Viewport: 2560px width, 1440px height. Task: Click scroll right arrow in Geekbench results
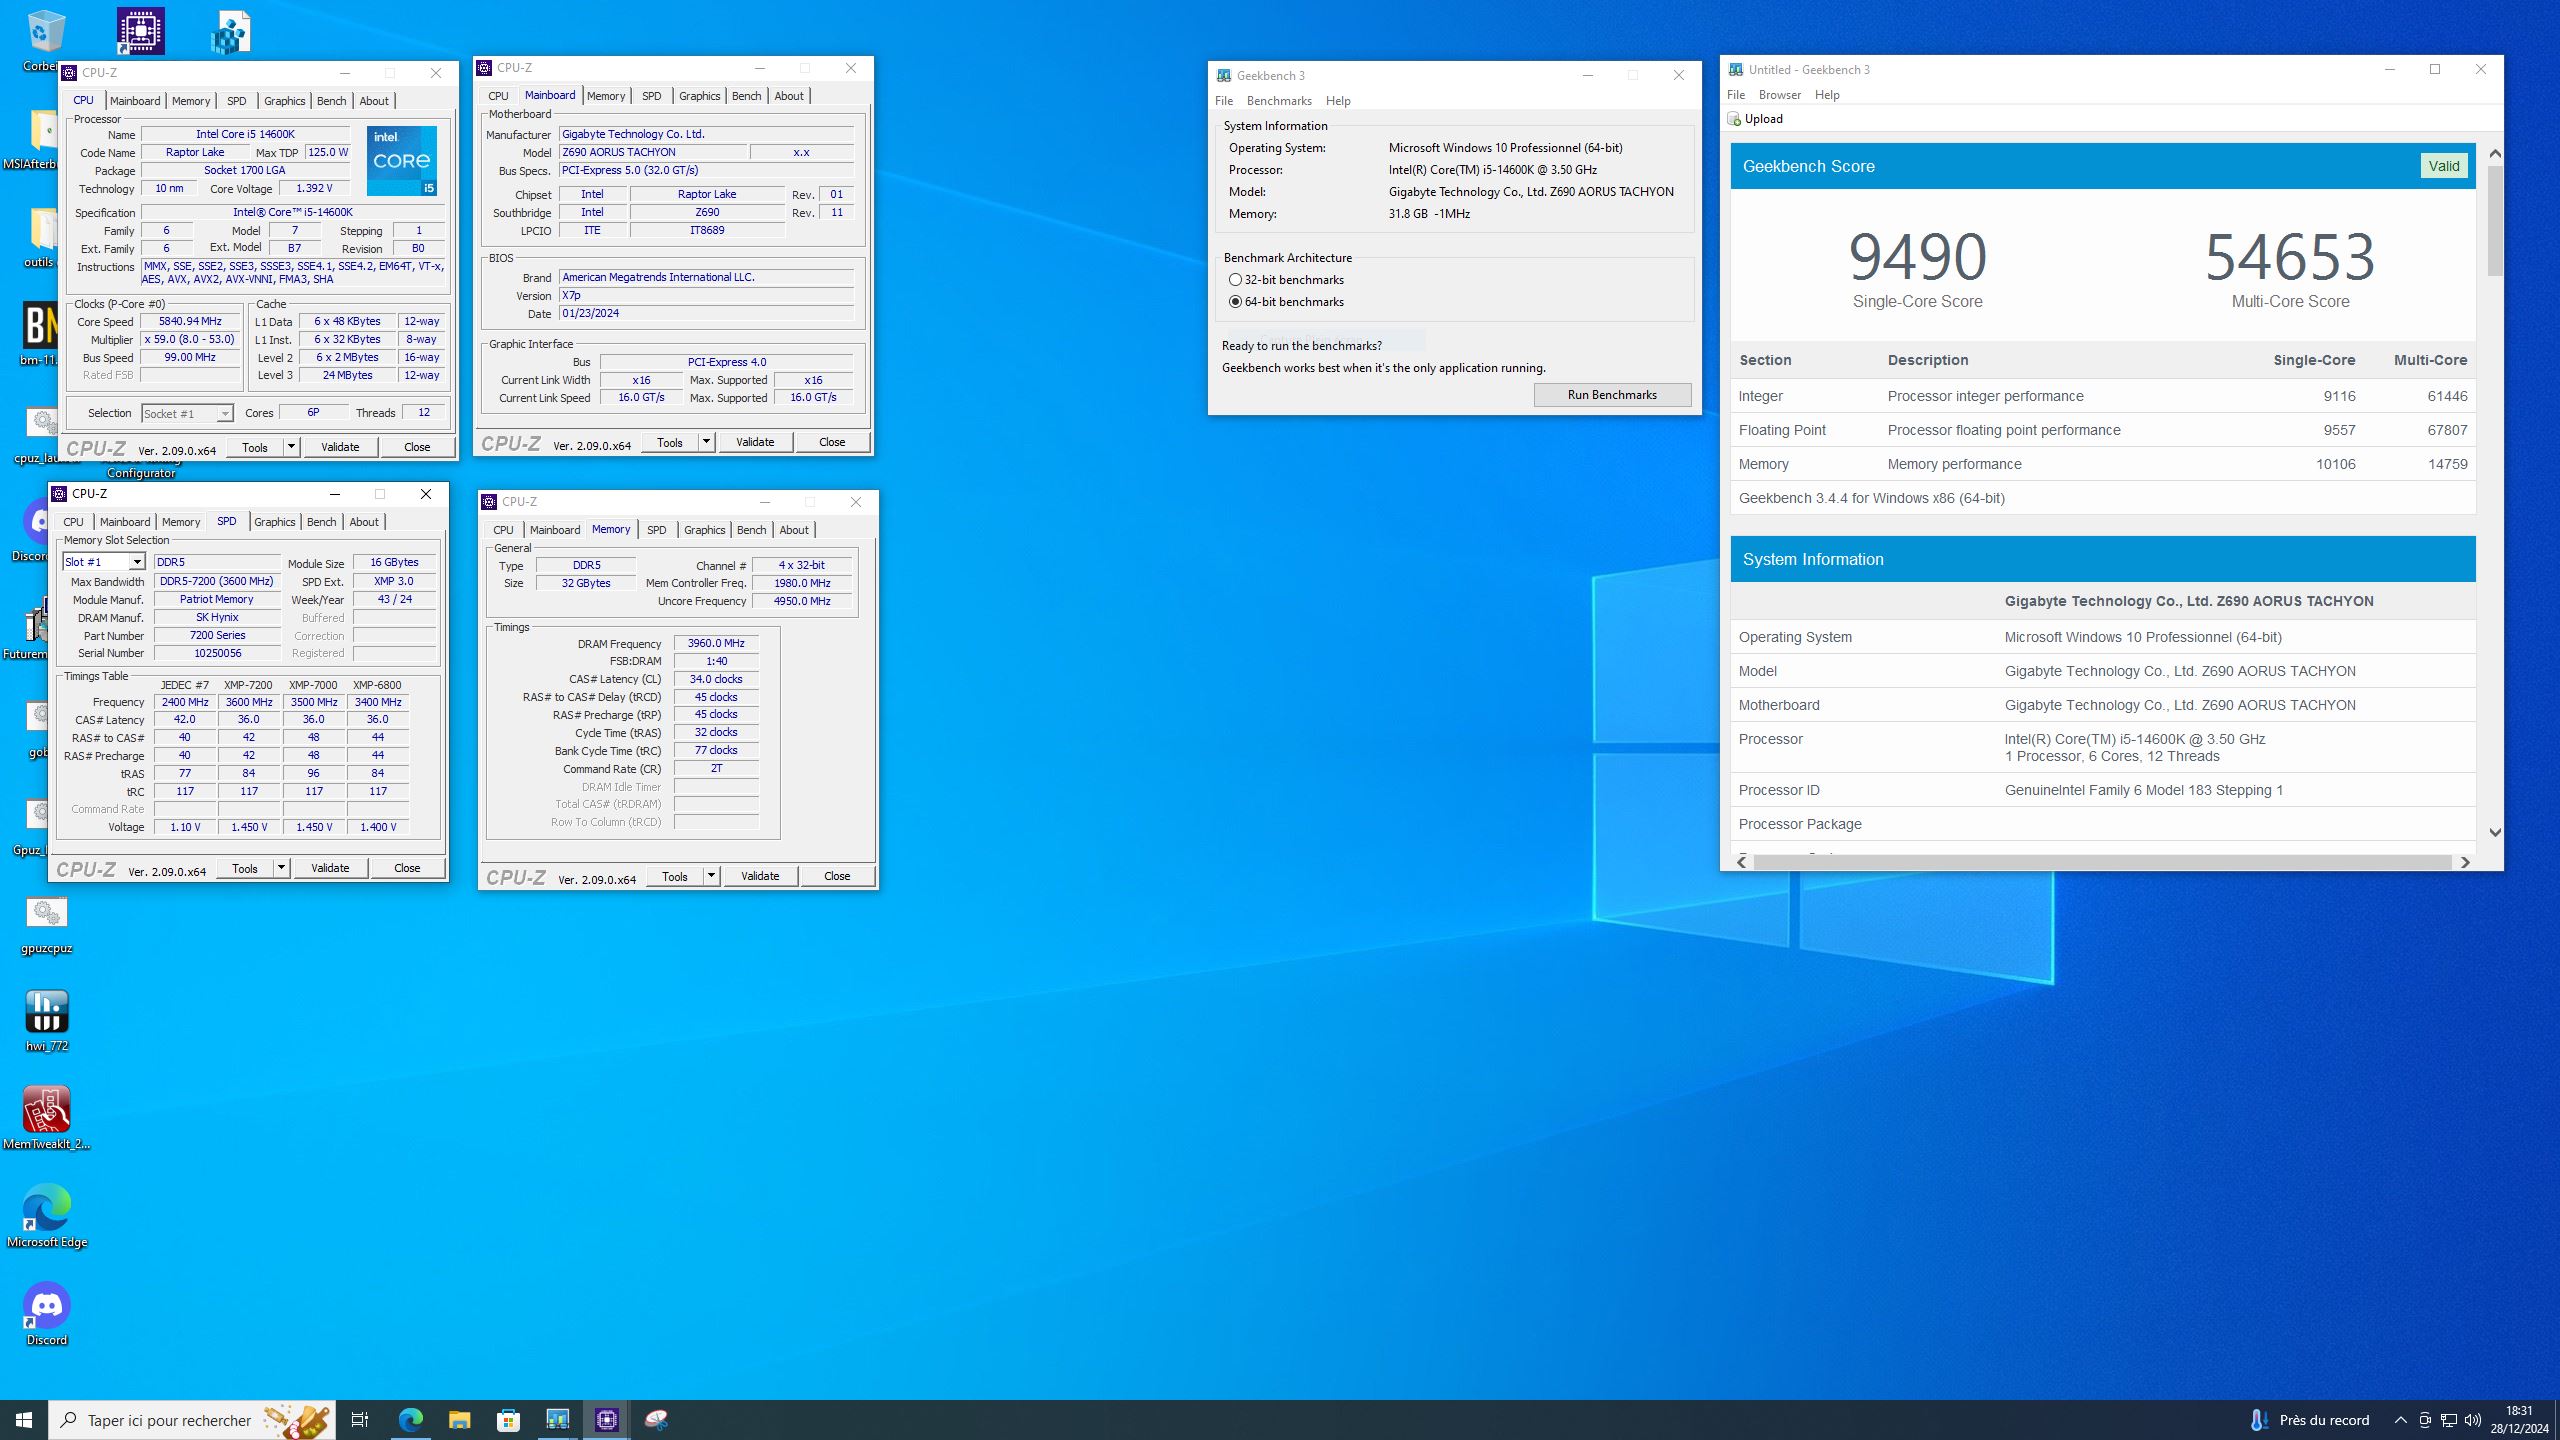tap(2465, 862)
